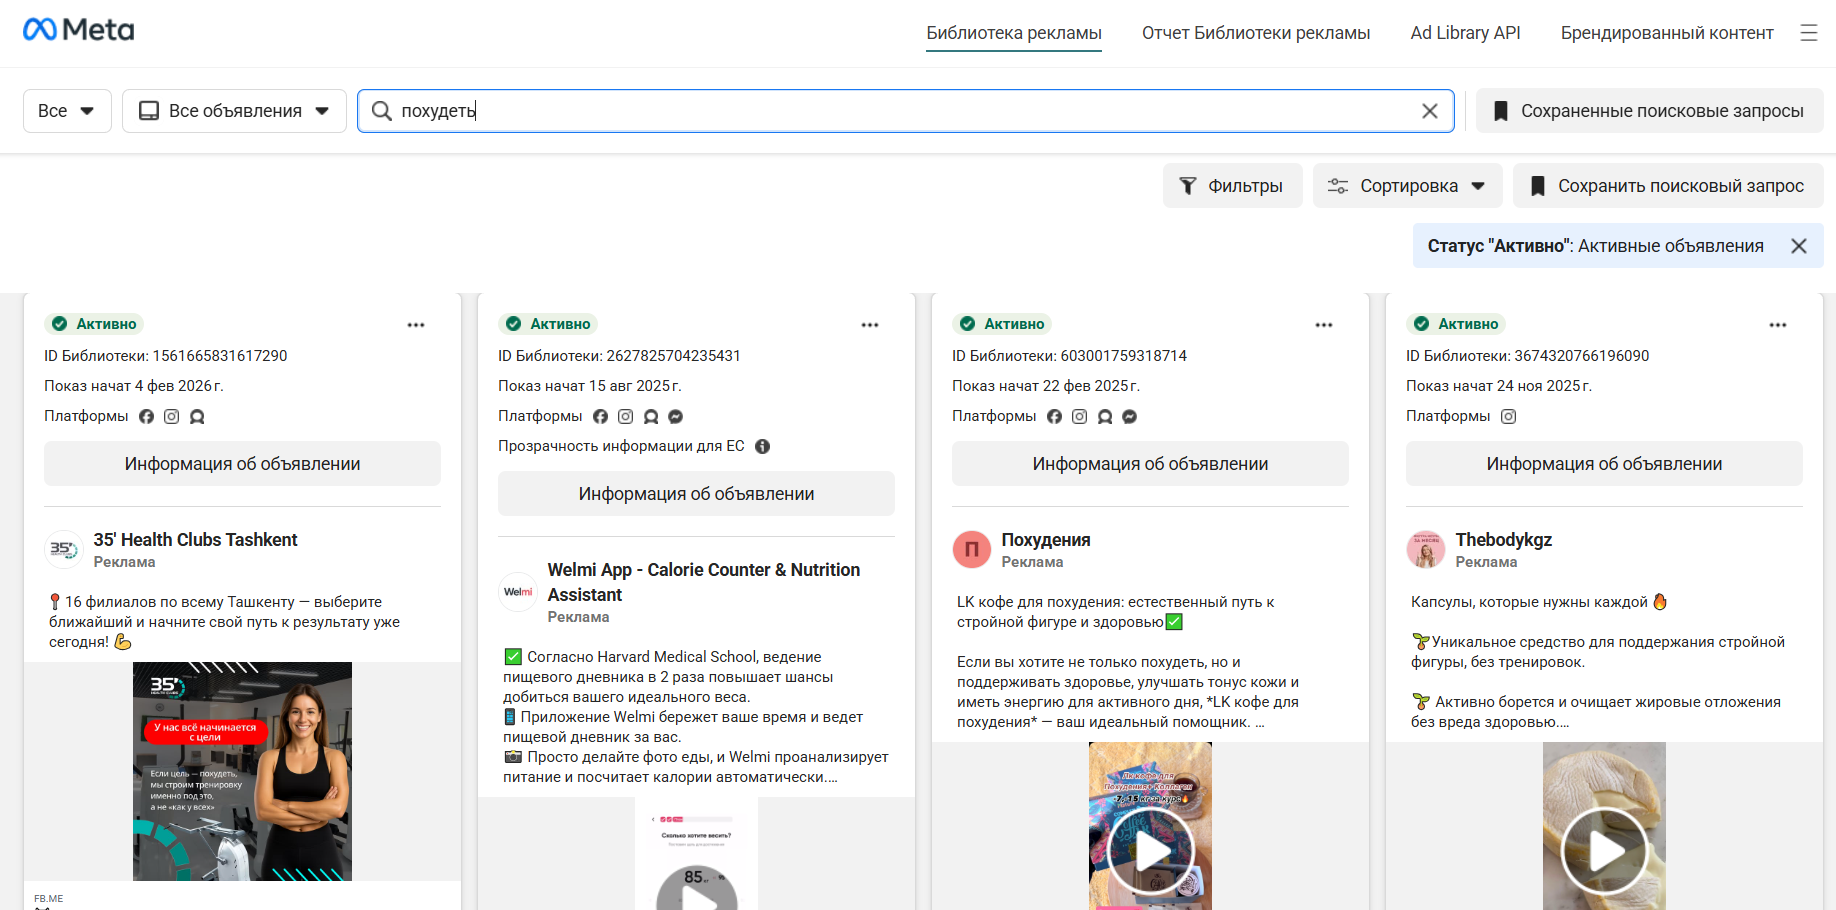
Task: Click the Messenger icon on Welmi App ad
Action: 675,416
